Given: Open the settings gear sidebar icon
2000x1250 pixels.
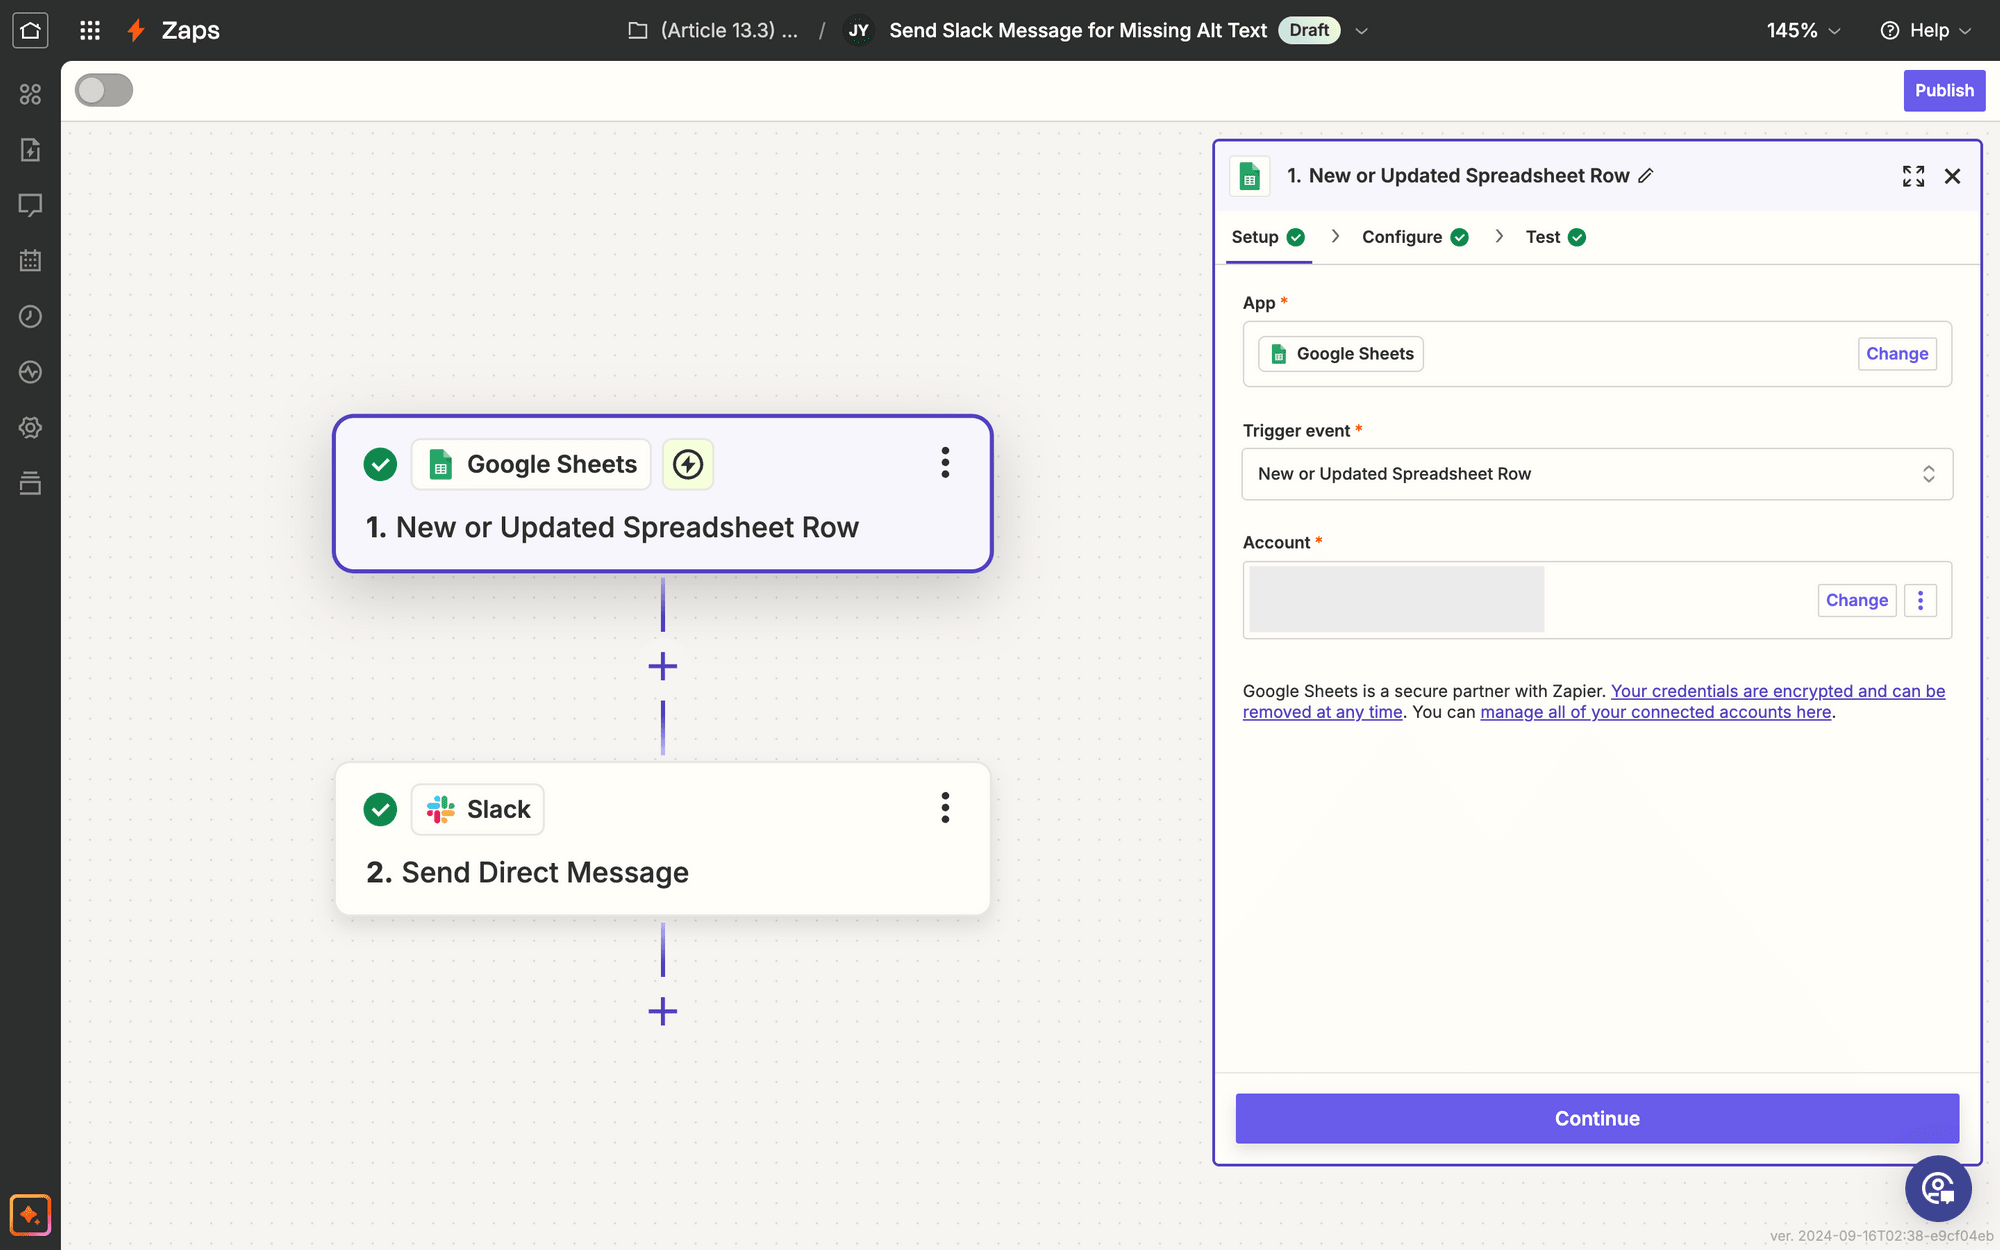Looking at the screenshot, I should [x=30, y=428].
